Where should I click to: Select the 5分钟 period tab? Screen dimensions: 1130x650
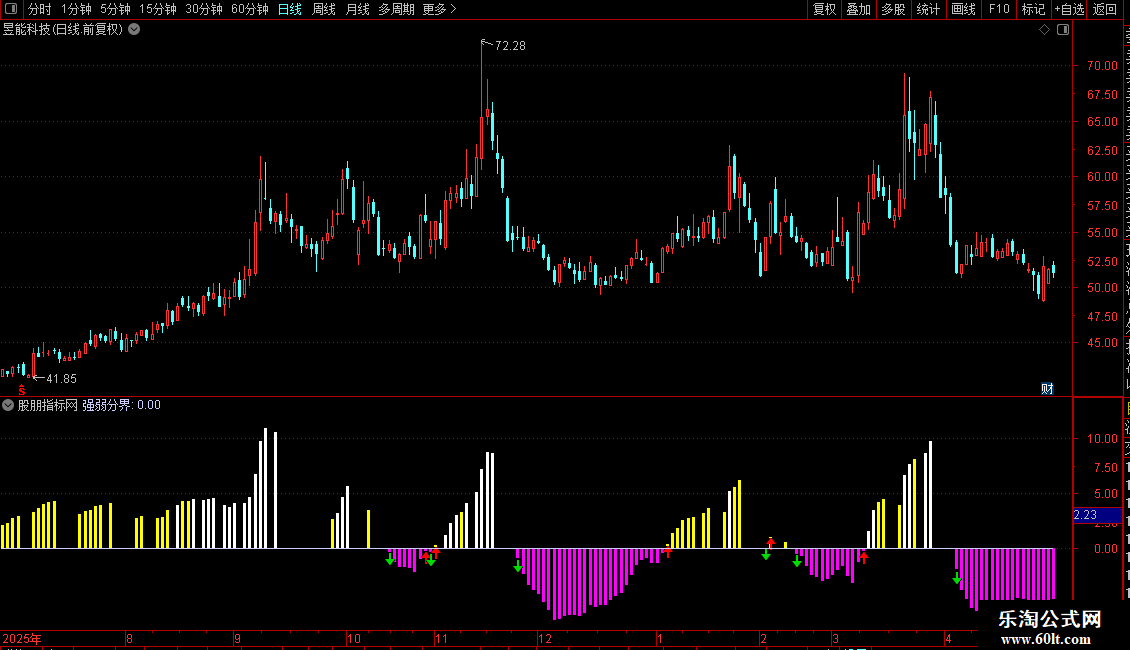click(115, 9)
